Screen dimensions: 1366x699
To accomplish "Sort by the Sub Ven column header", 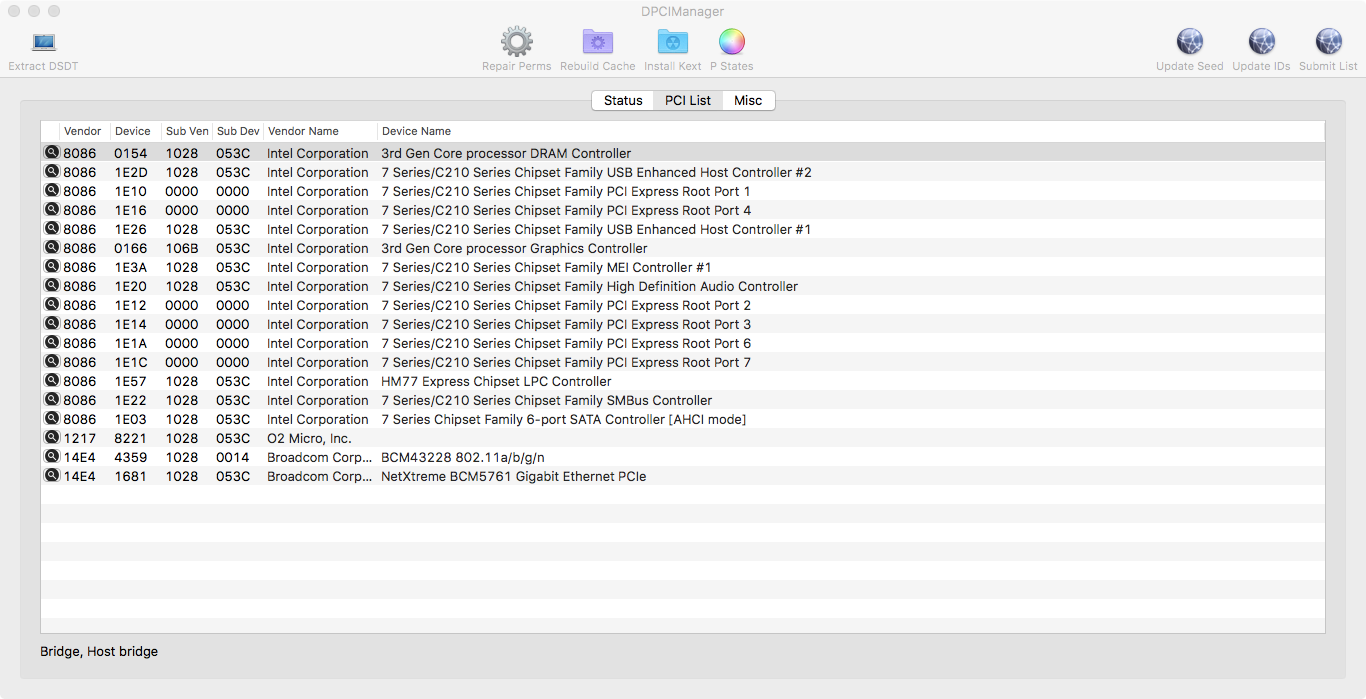I will click(x=187, y=131).
